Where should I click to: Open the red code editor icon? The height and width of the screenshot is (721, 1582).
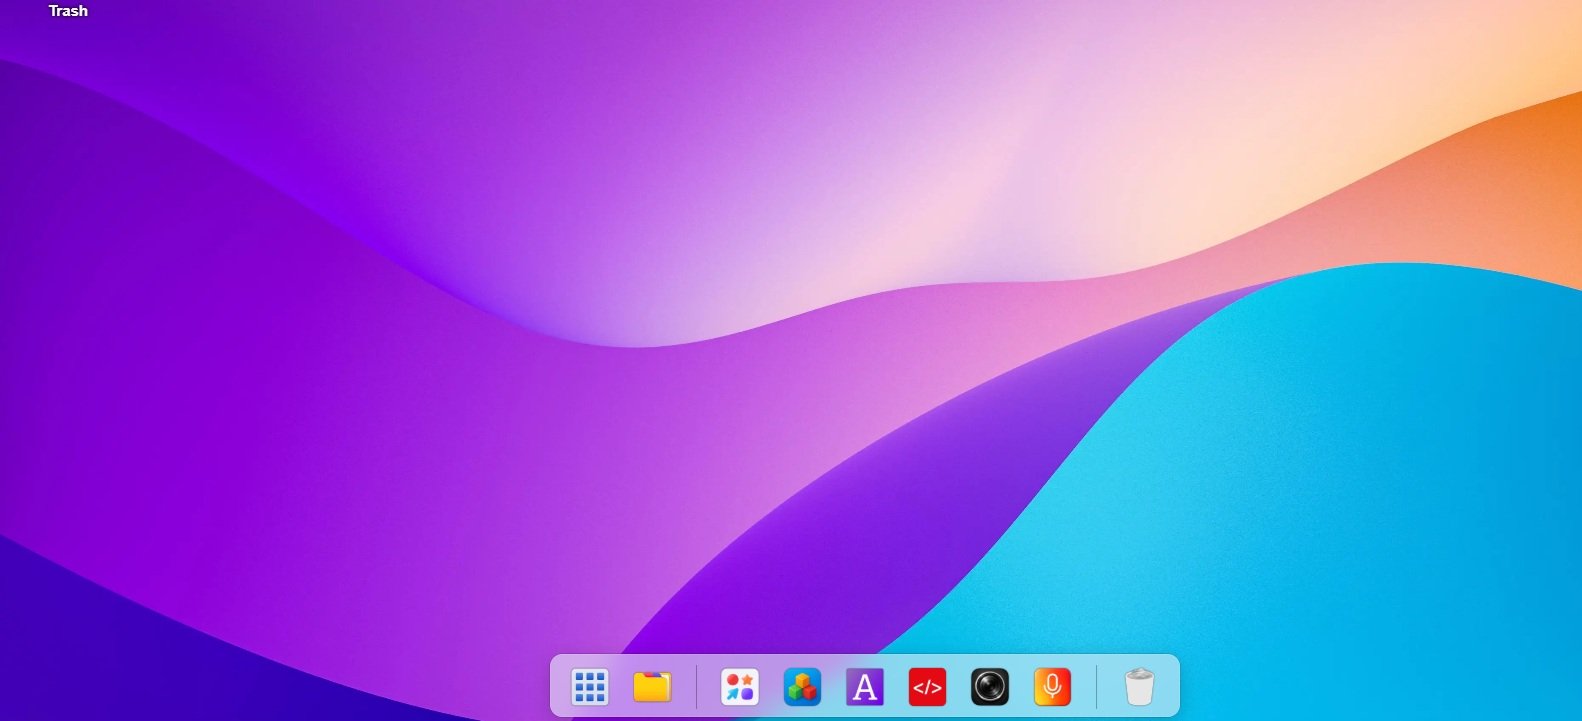(x=927, y=687)
